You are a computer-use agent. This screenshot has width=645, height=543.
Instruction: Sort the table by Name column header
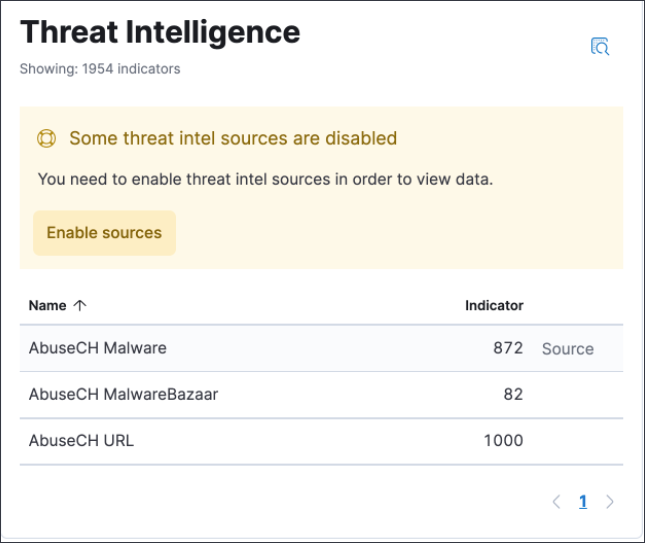click(48, 306)
